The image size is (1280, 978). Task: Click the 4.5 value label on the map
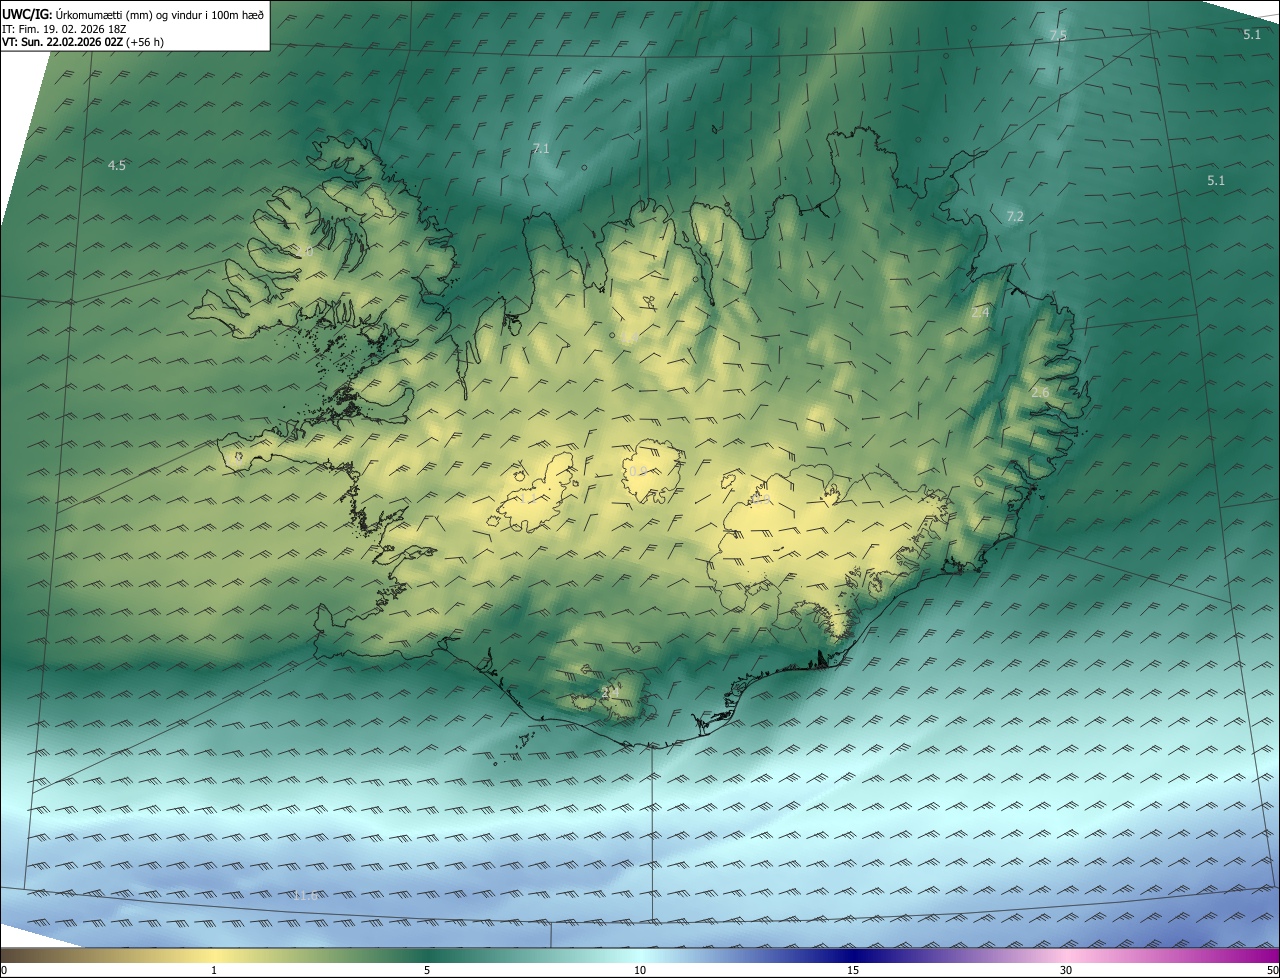pyautogui.click(x=117, y=165)
